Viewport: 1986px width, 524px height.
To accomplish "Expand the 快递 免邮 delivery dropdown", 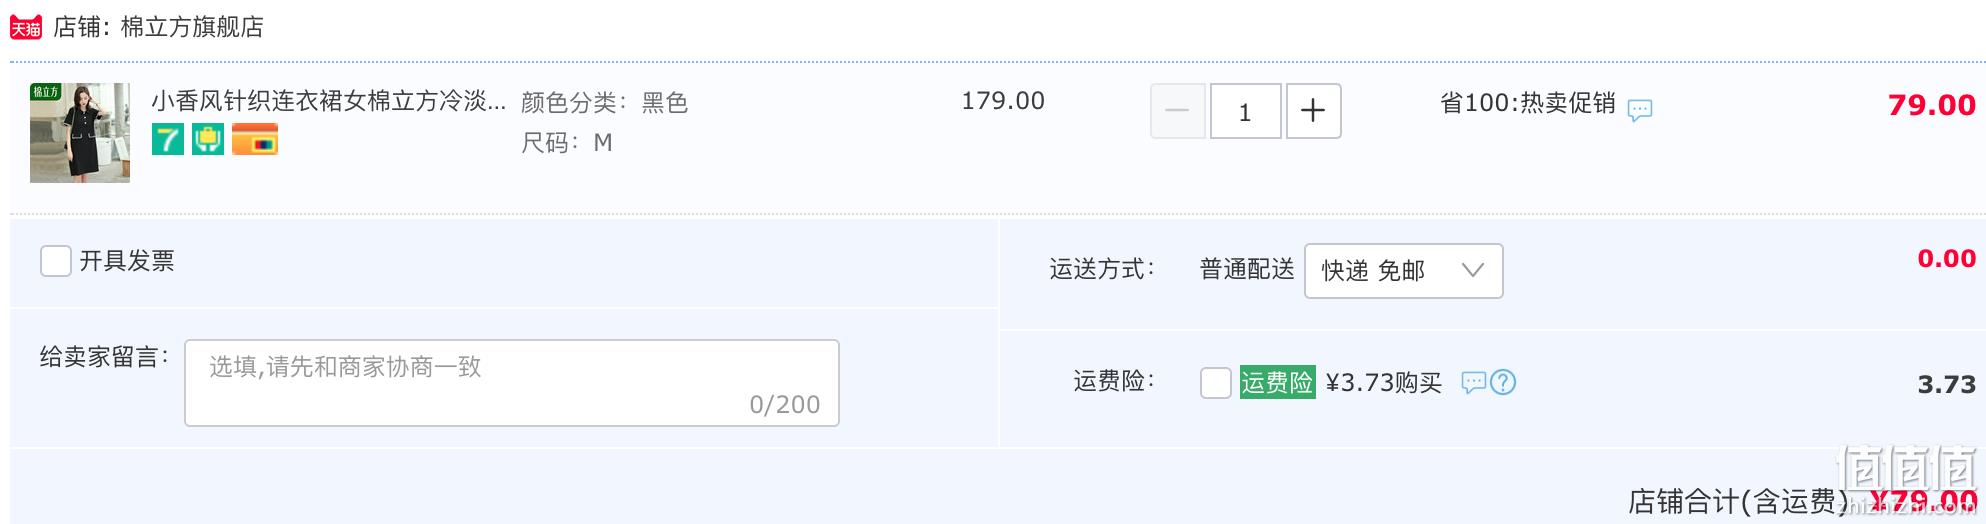I will [x=1403, y=271].
